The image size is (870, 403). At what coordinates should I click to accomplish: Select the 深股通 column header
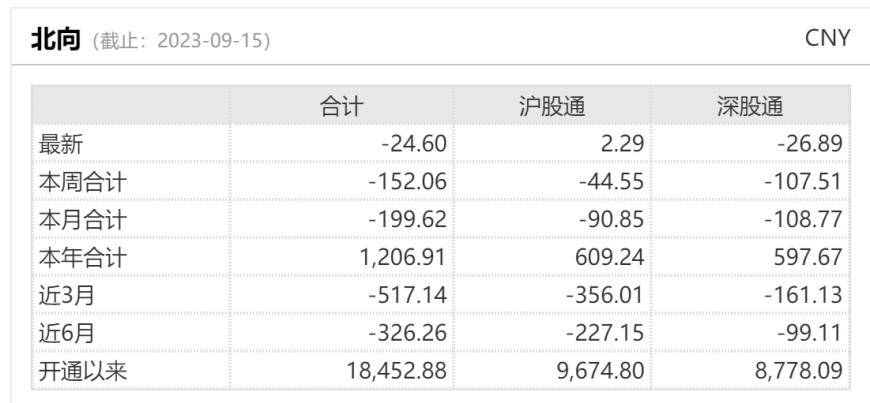coord(750,106)
